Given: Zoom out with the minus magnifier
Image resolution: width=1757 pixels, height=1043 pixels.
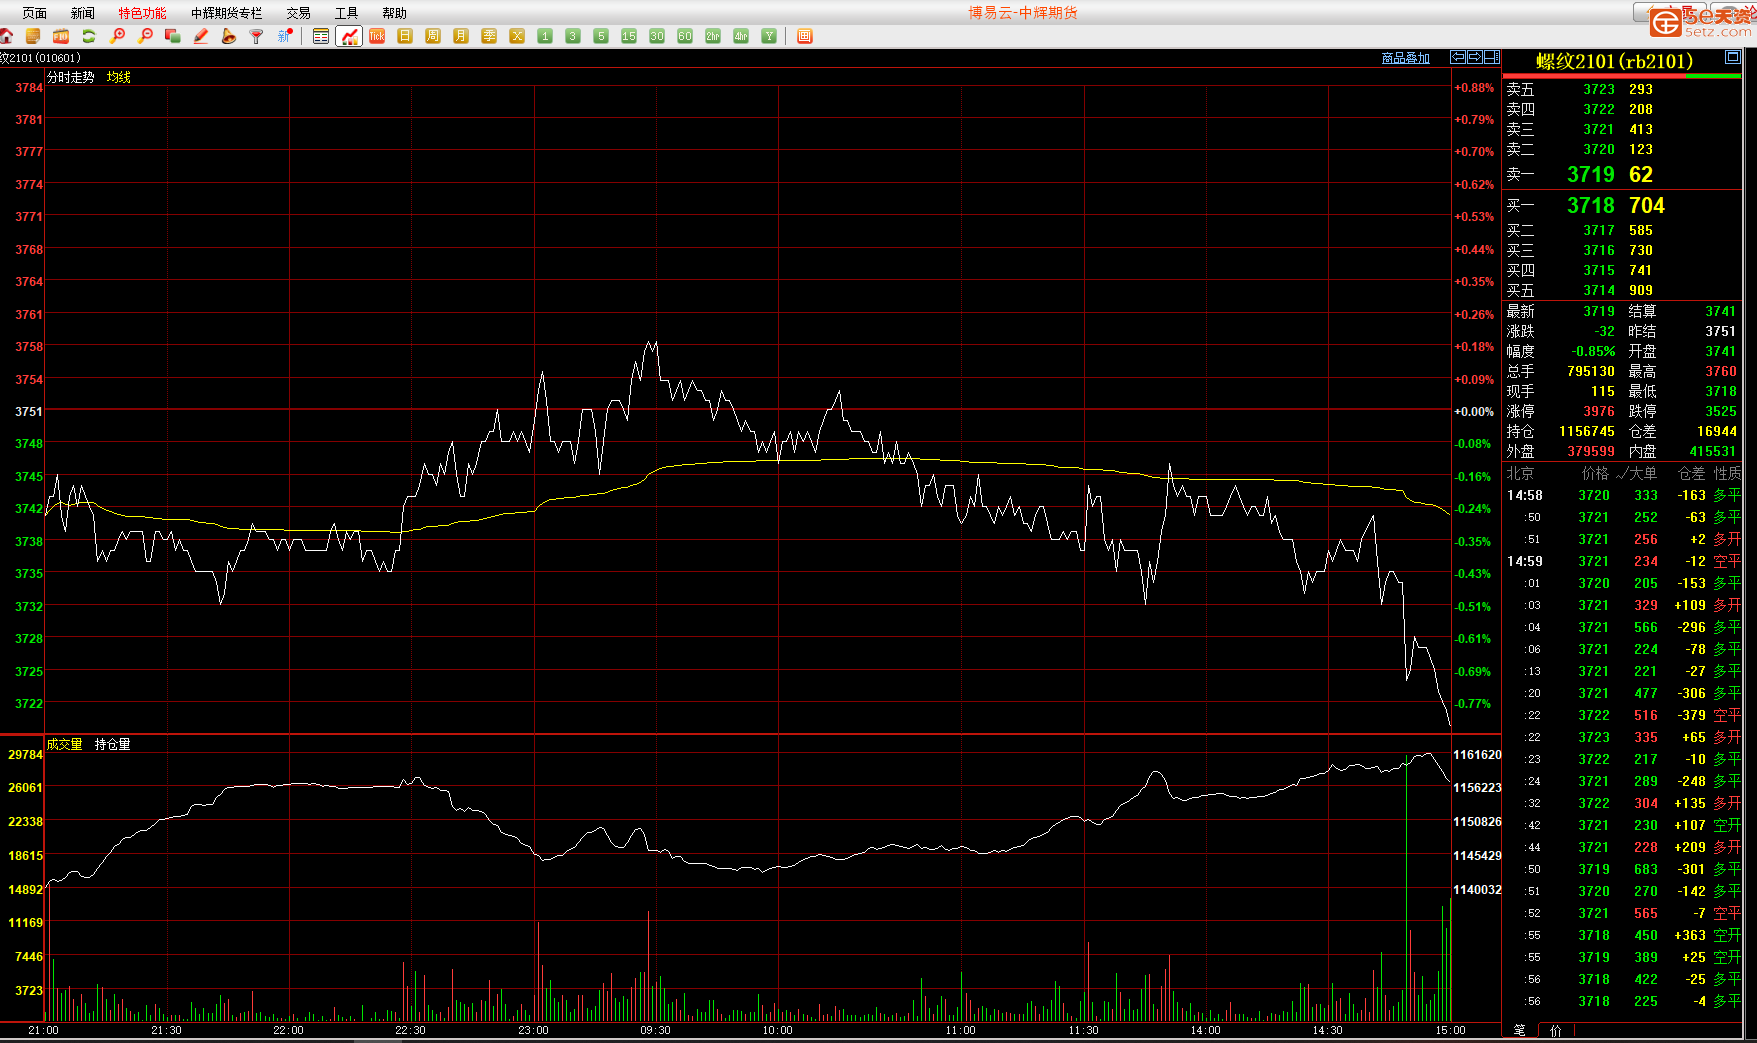Looking at the screenshot, I should (145, 36).
